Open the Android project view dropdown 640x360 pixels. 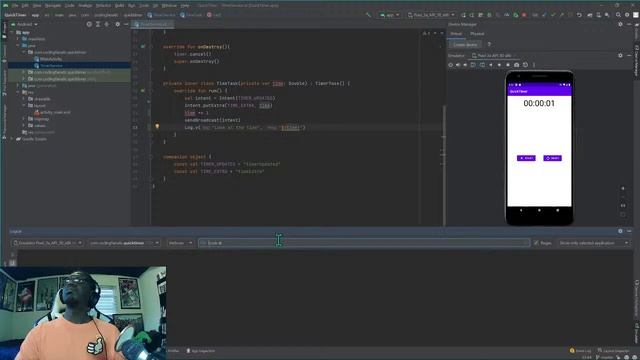(x=24, y=24)
